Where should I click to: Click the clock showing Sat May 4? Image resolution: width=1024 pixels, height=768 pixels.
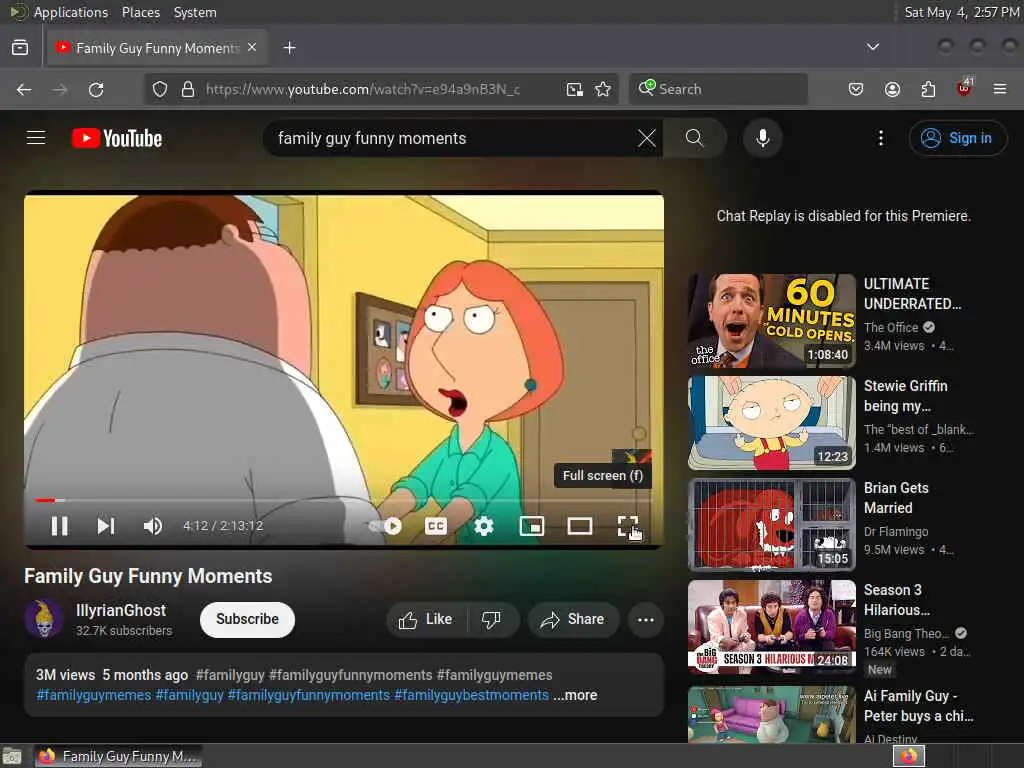pos(961,12)
